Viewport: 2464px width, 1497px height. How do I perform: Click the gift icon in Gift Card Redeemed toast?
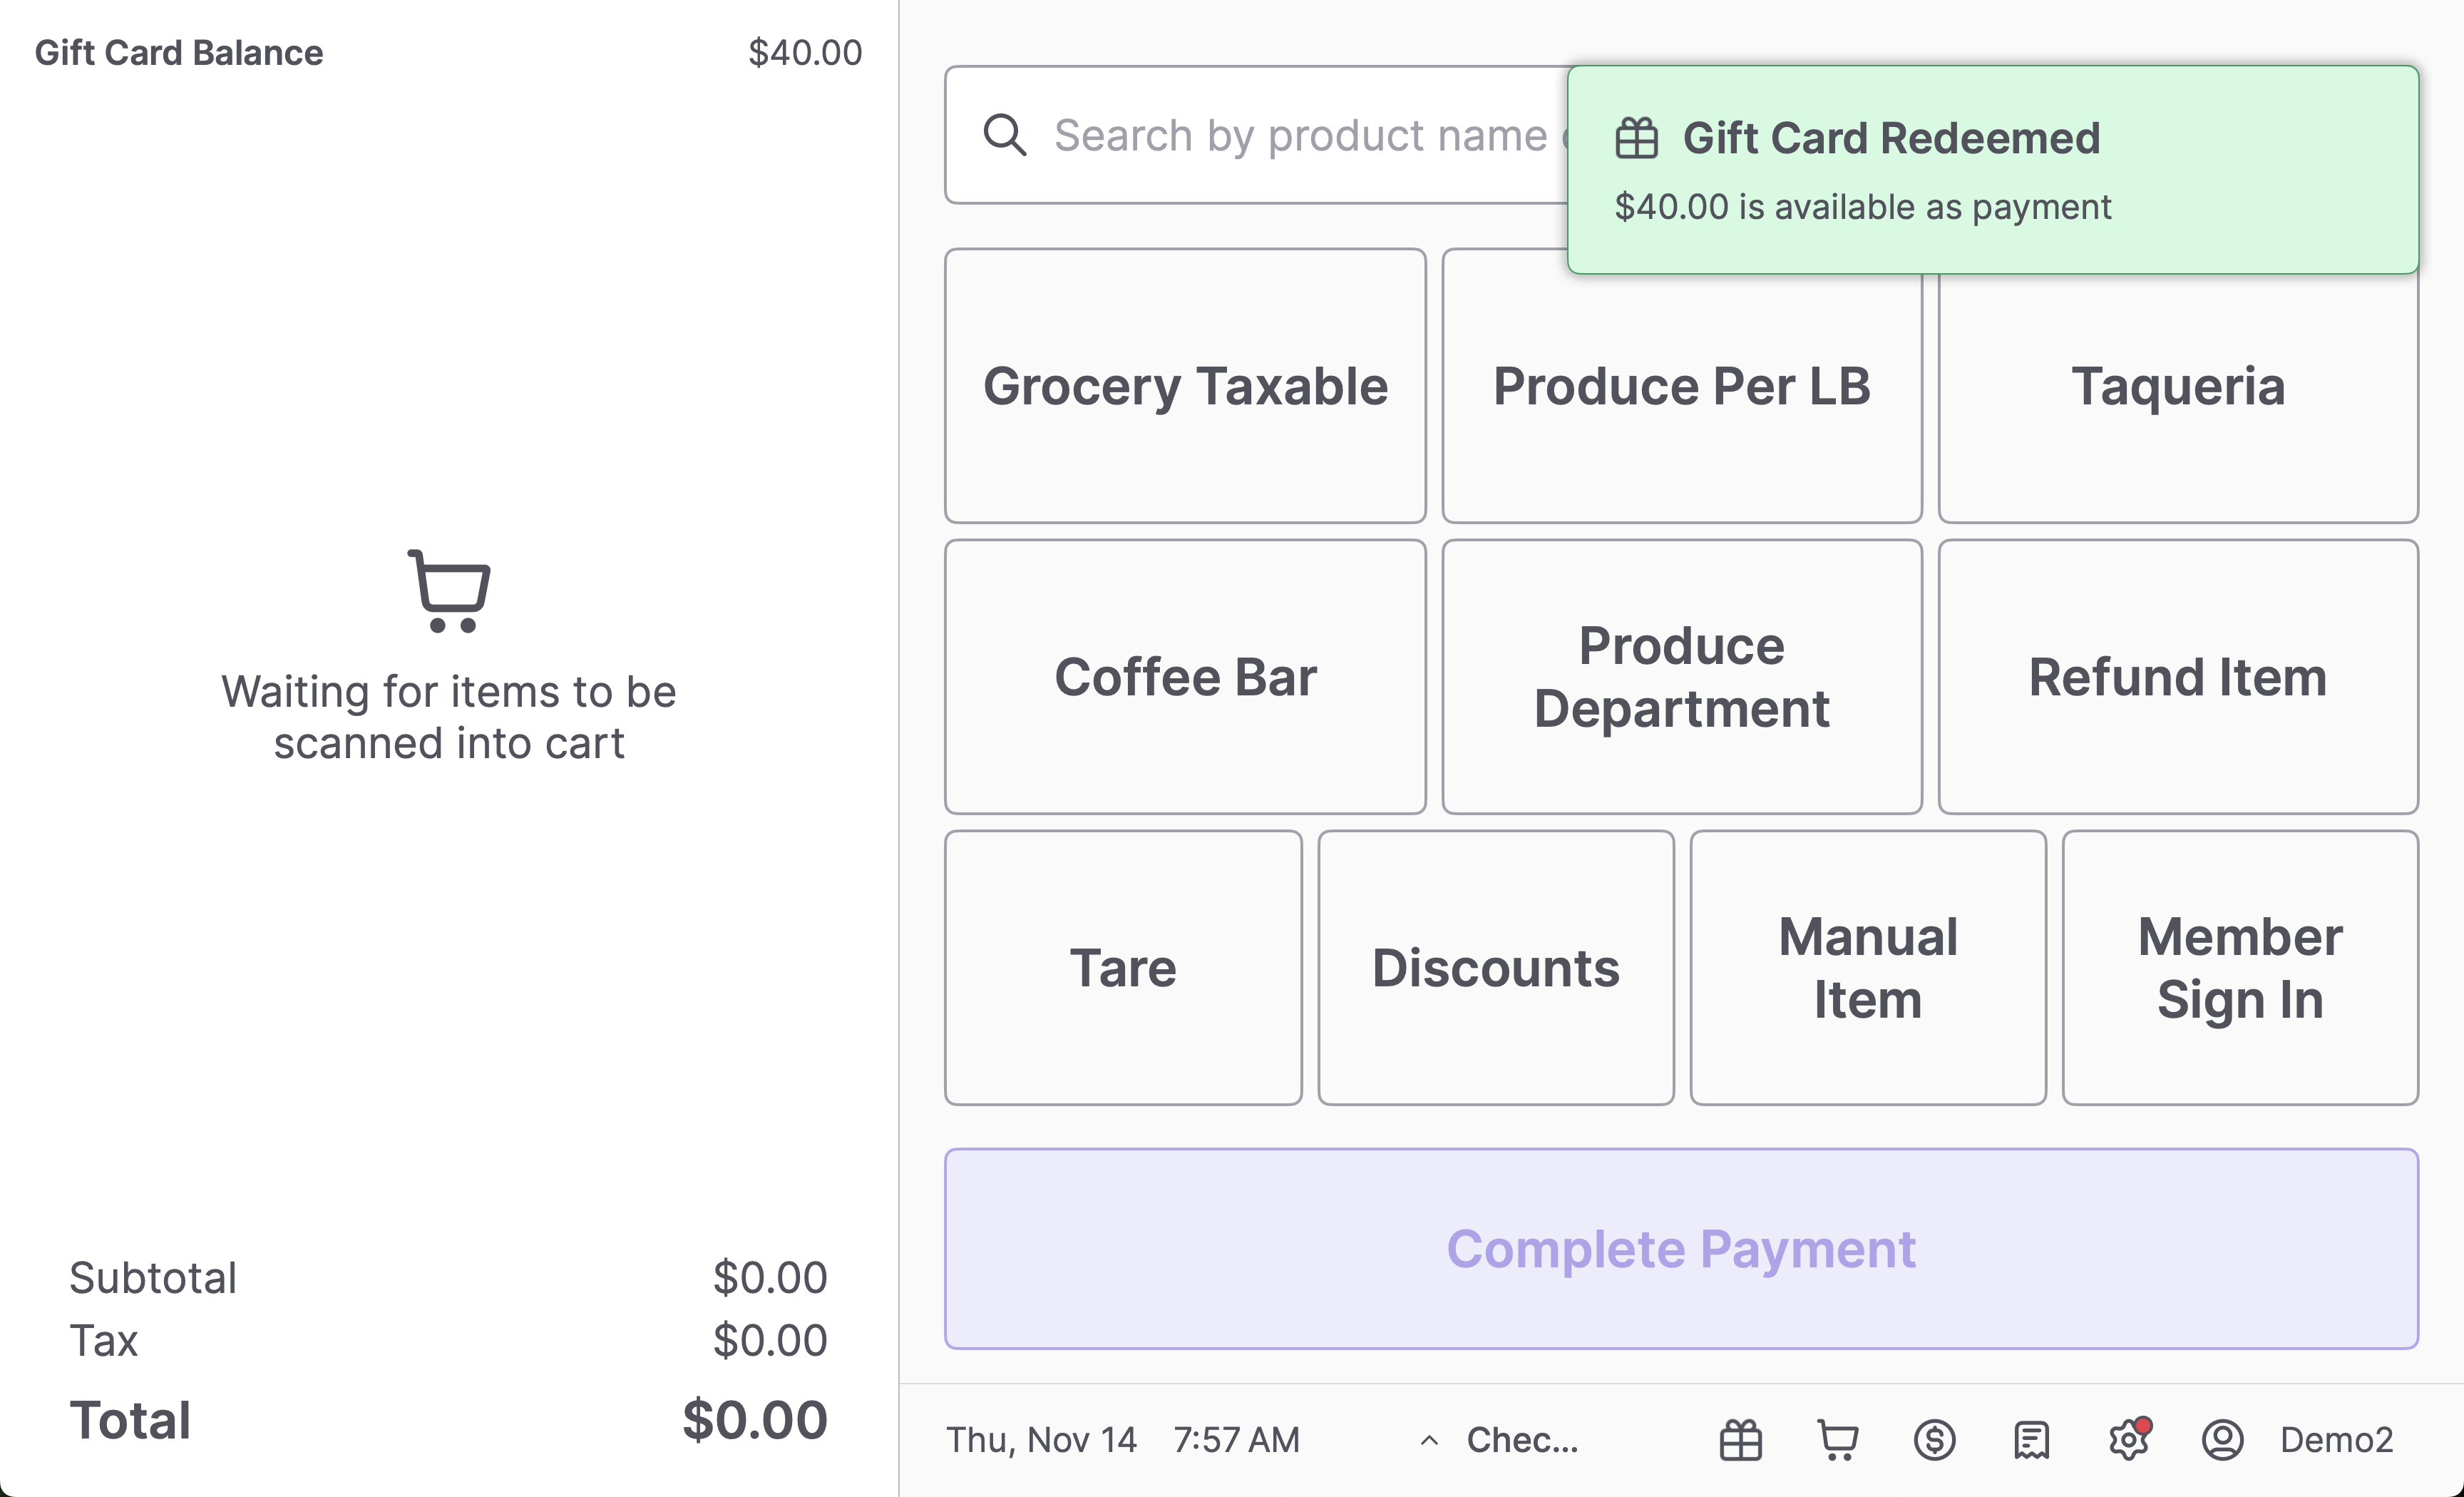[x=1637, y=138]
